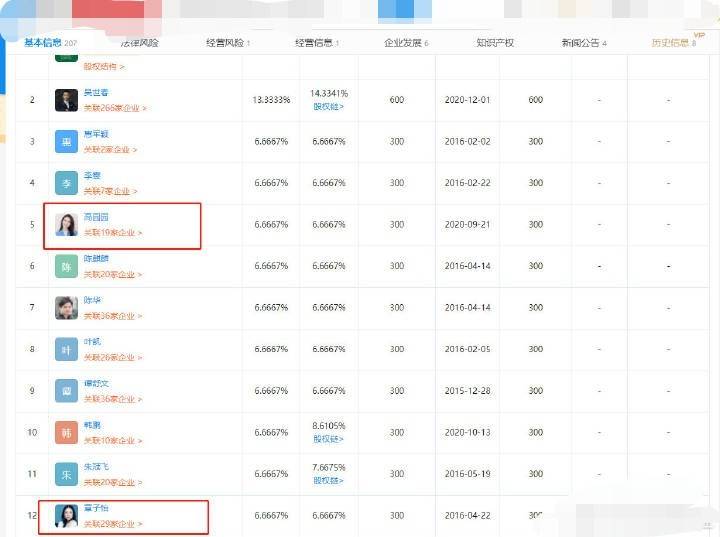
Task: Click the date 2020-09-21
Action: point(467,225)
